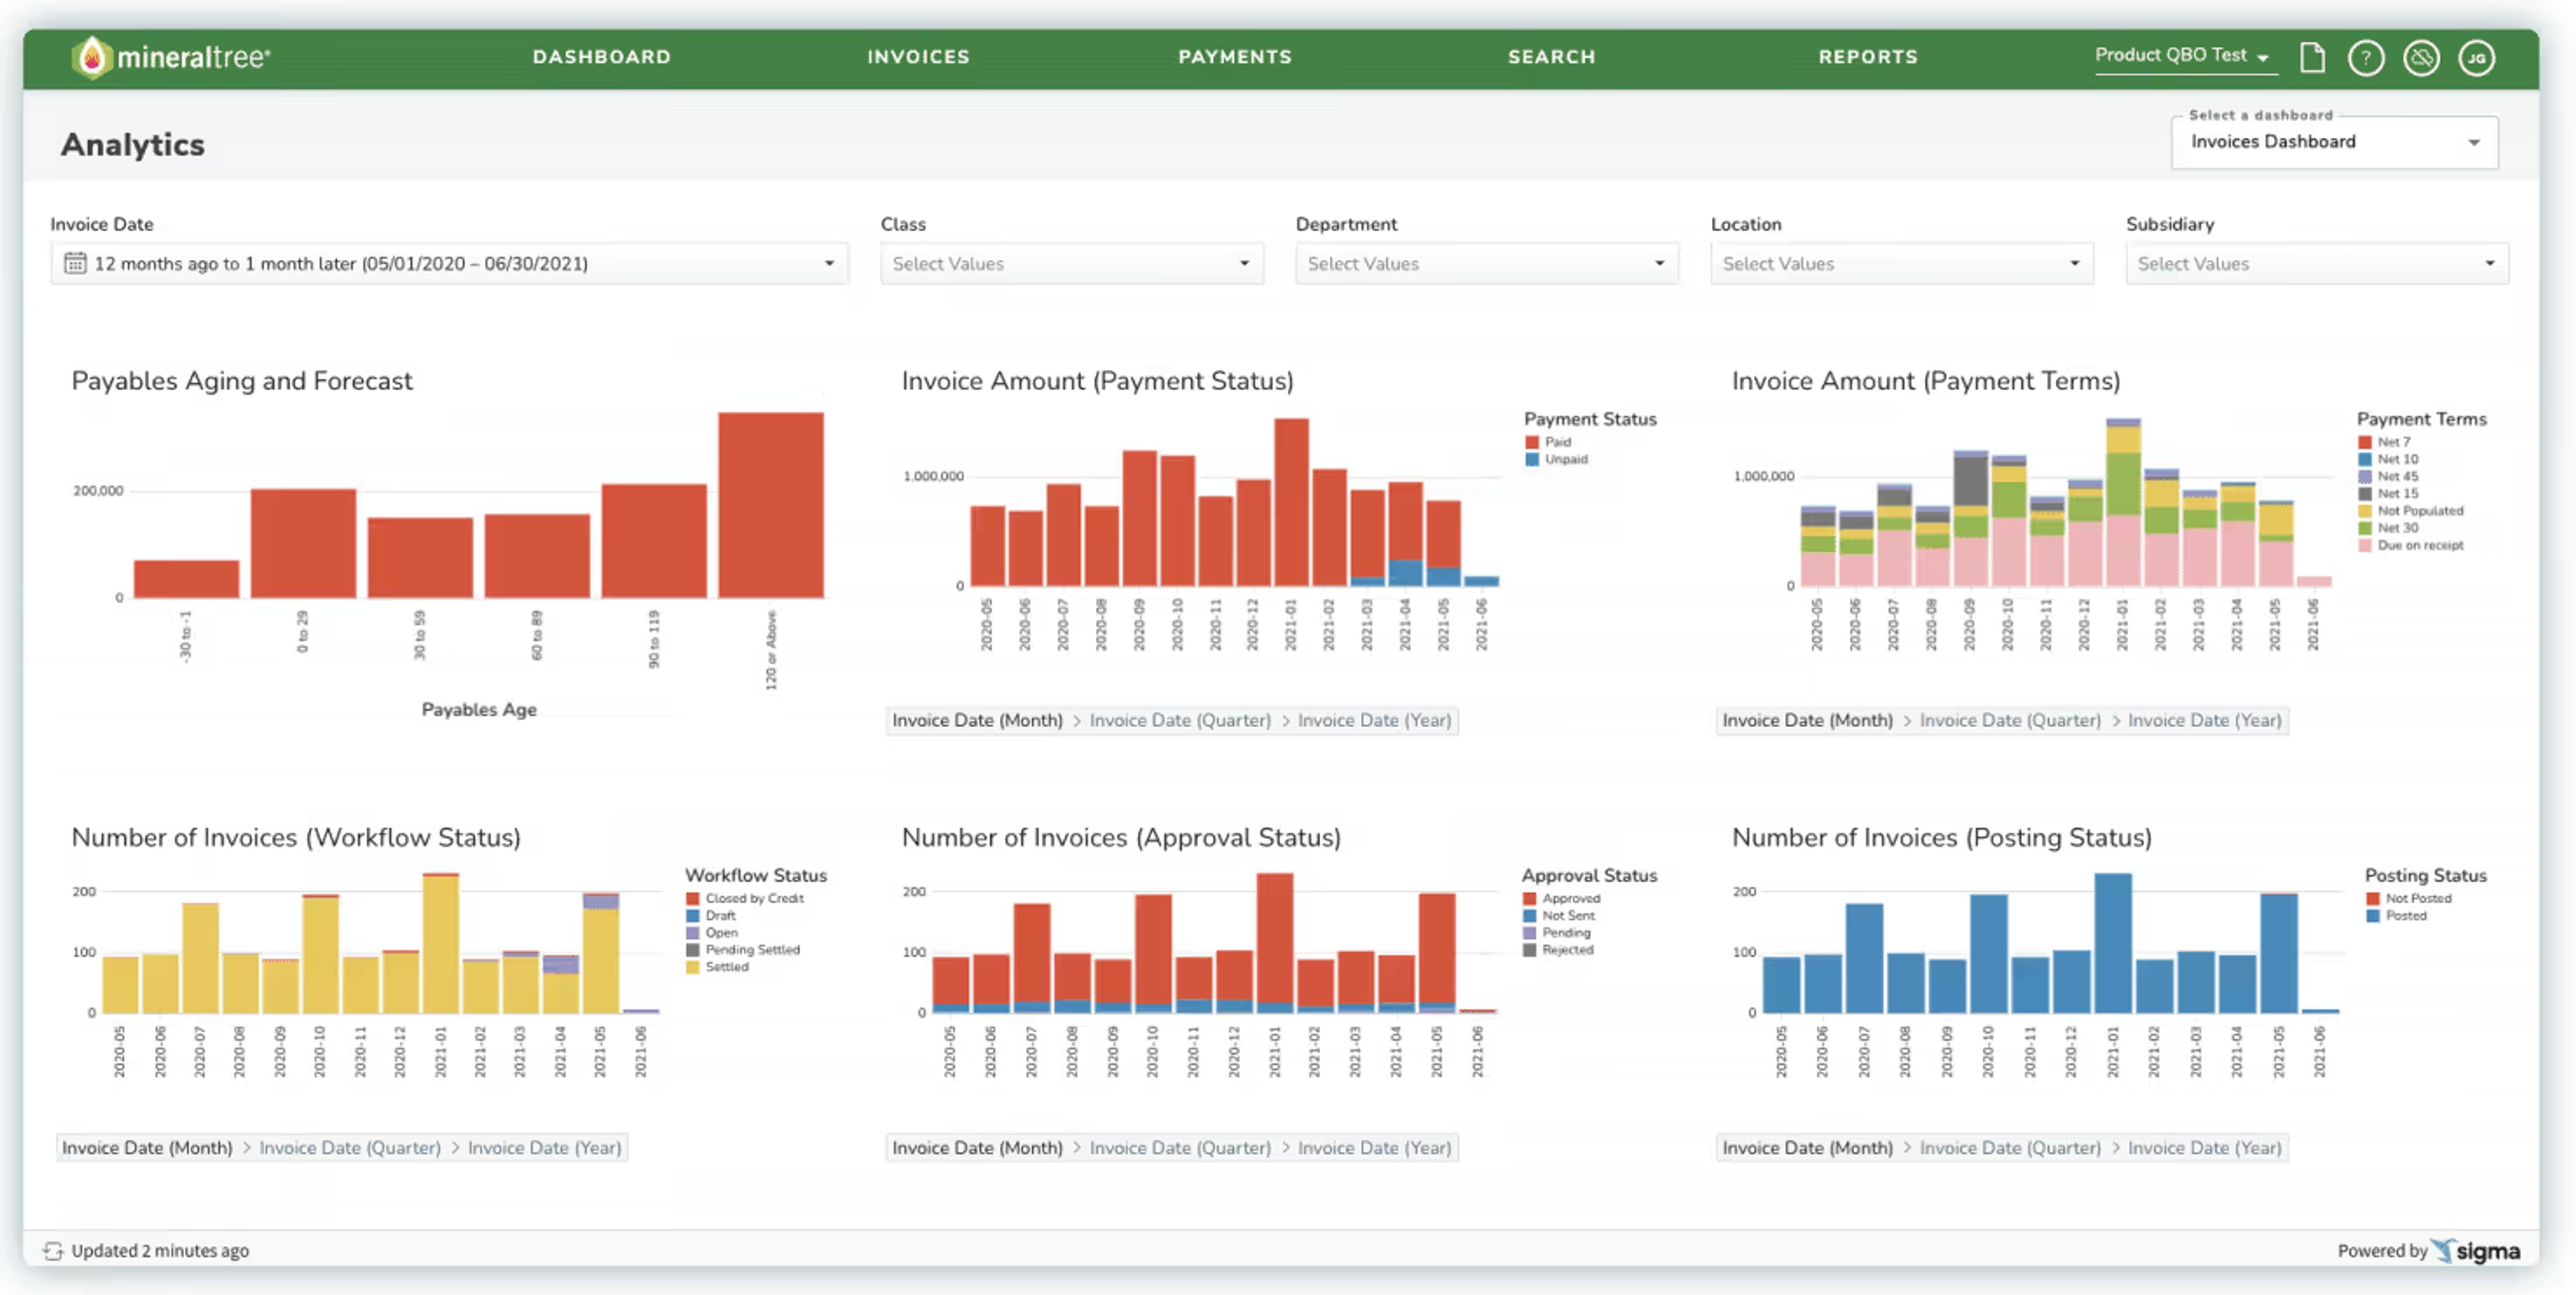This screenshot has width=2576, height=1295.
Task: Click the Net 7 legend swatch
Action: pos(2365,442)
